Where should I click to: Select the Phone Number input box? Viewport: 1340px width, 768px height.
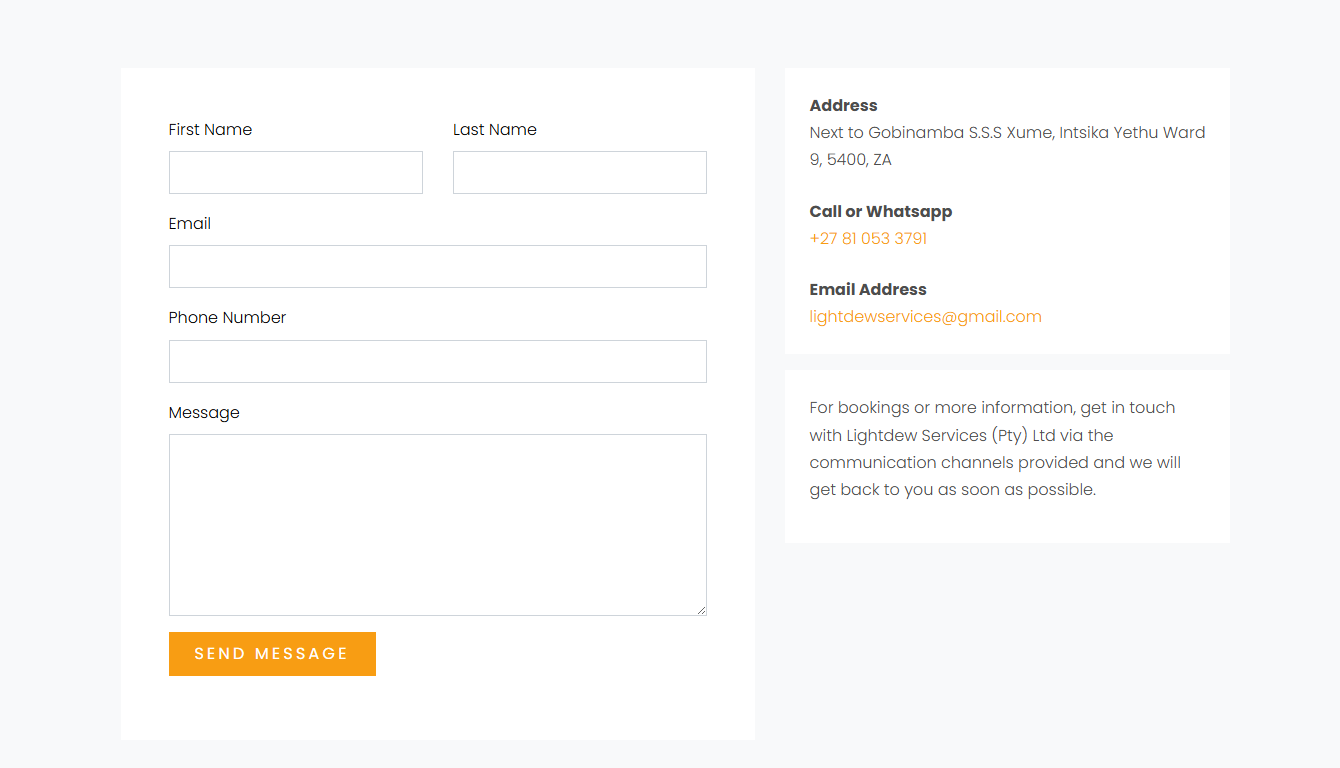[437, 361]
